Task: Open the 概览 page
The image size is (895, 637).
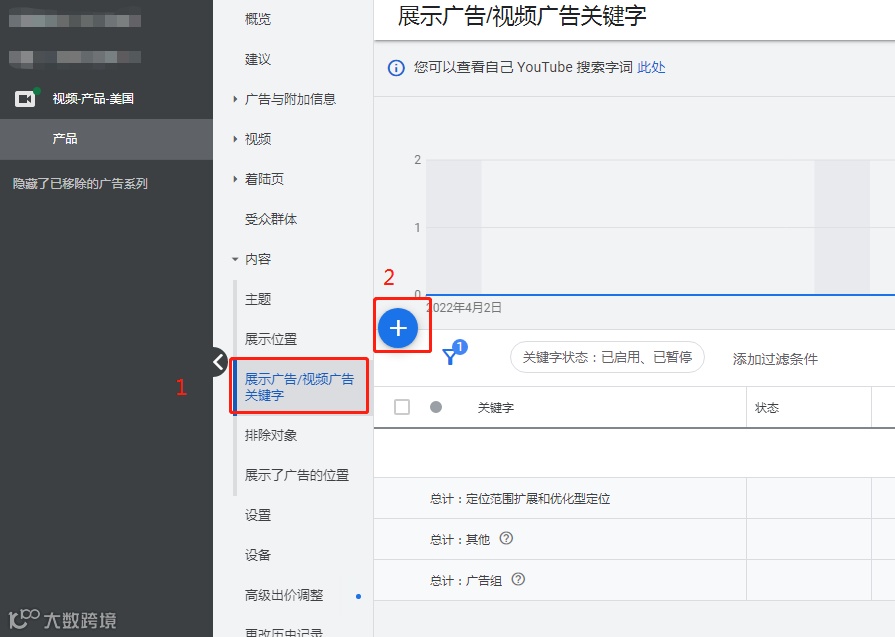Action: 258,19
